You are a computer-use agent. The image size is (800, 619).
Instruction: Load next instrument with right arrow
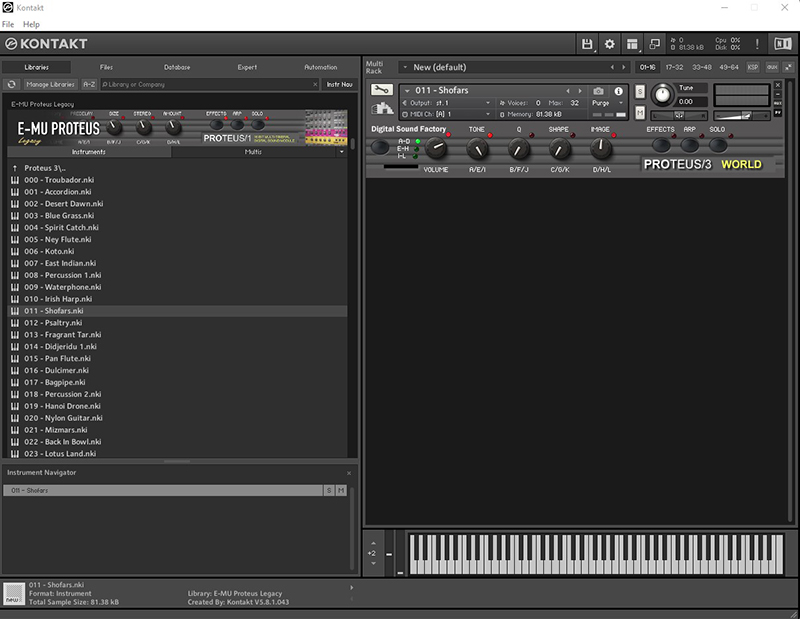[580, 91]
